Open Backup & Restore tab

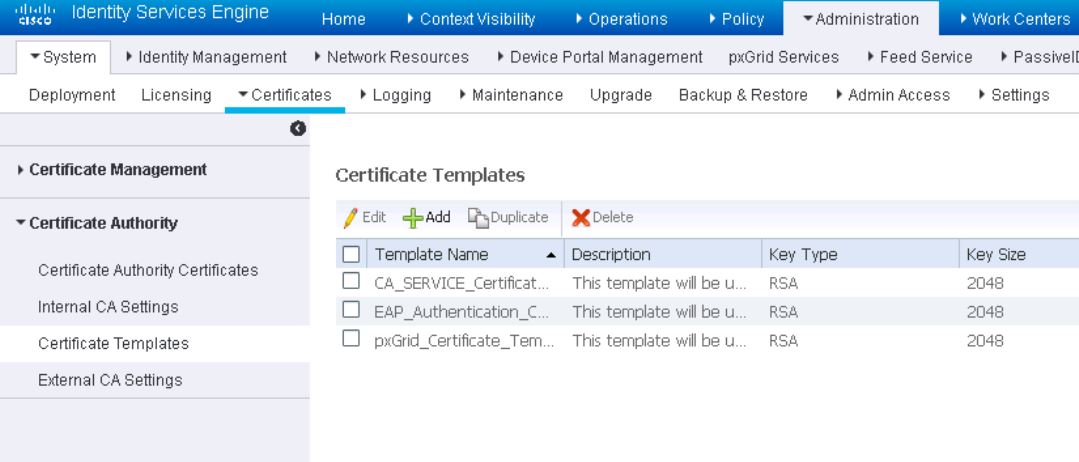(743, 95)
